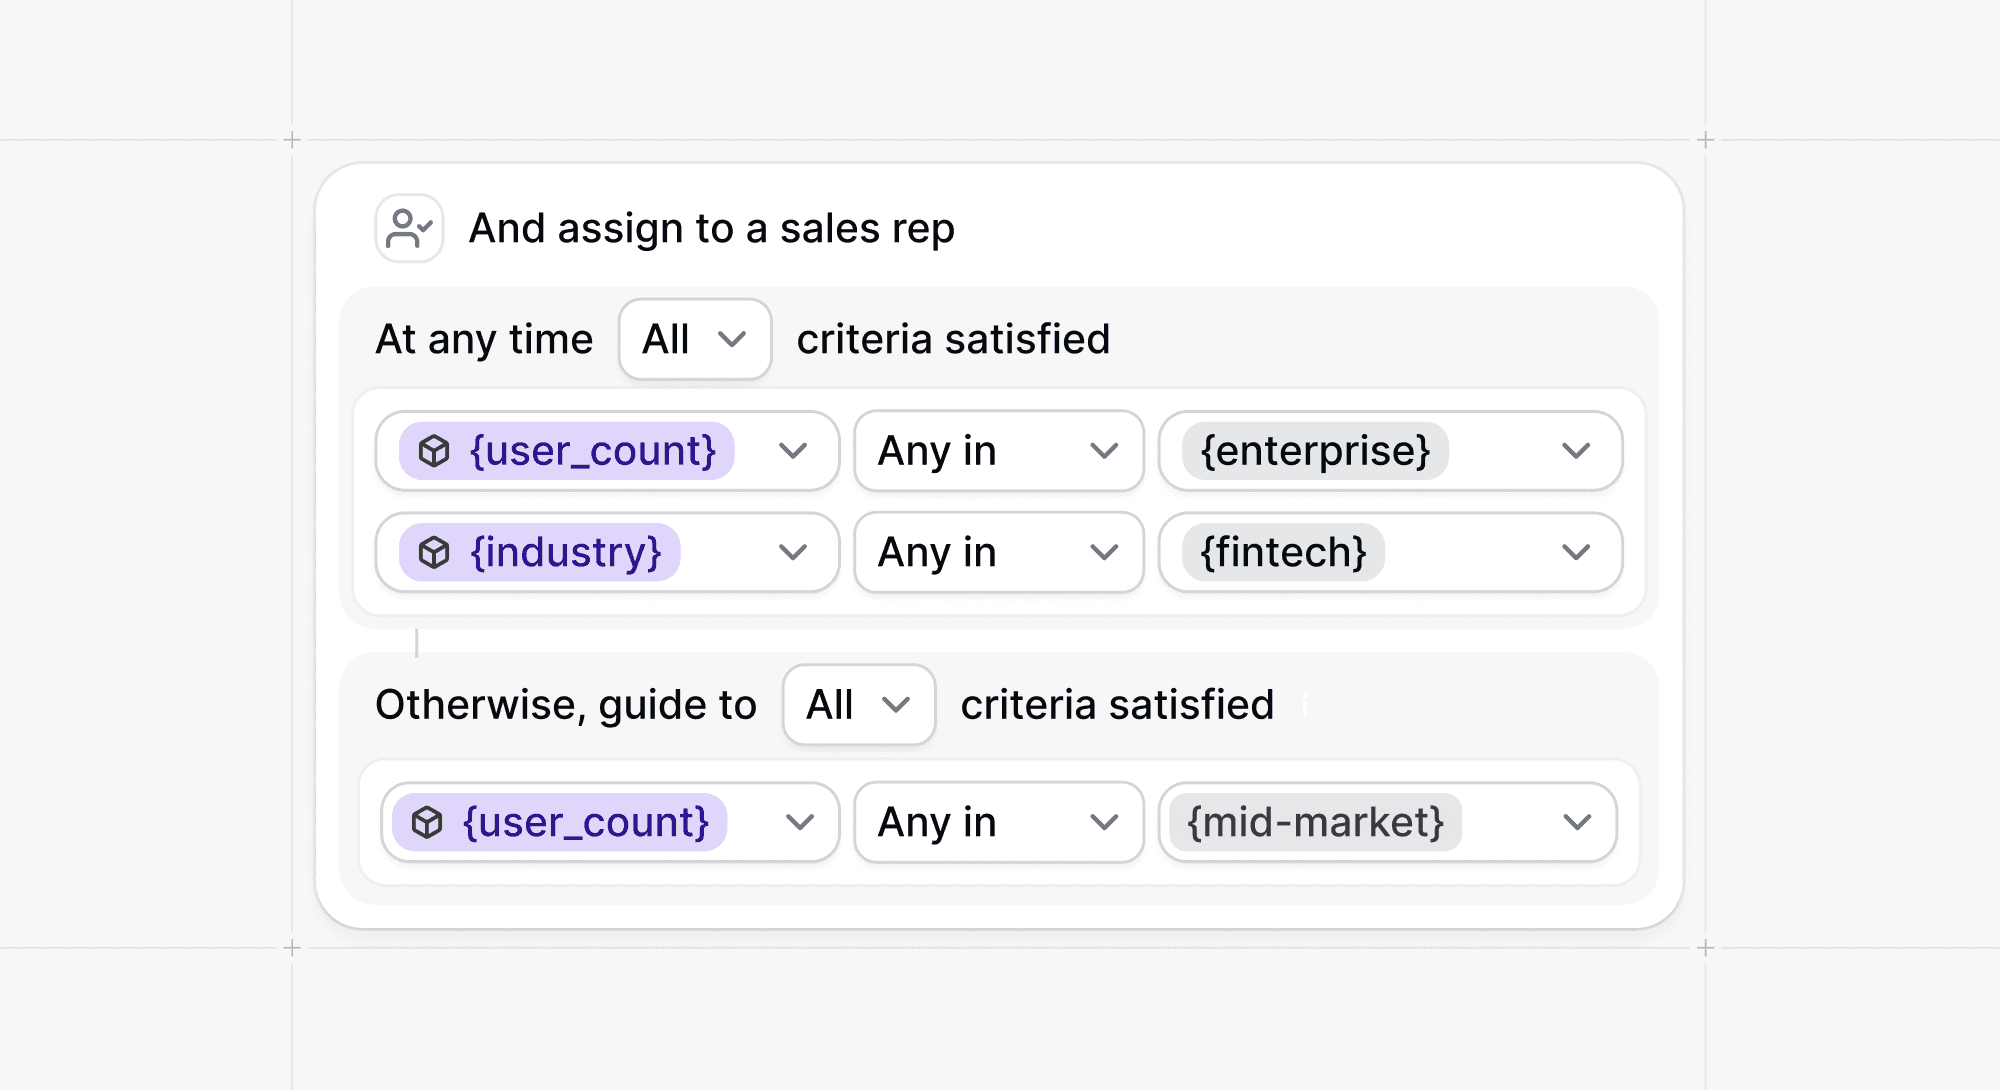
Task: Select the {enterprise} value tag
Action: tap(1315, 451)
